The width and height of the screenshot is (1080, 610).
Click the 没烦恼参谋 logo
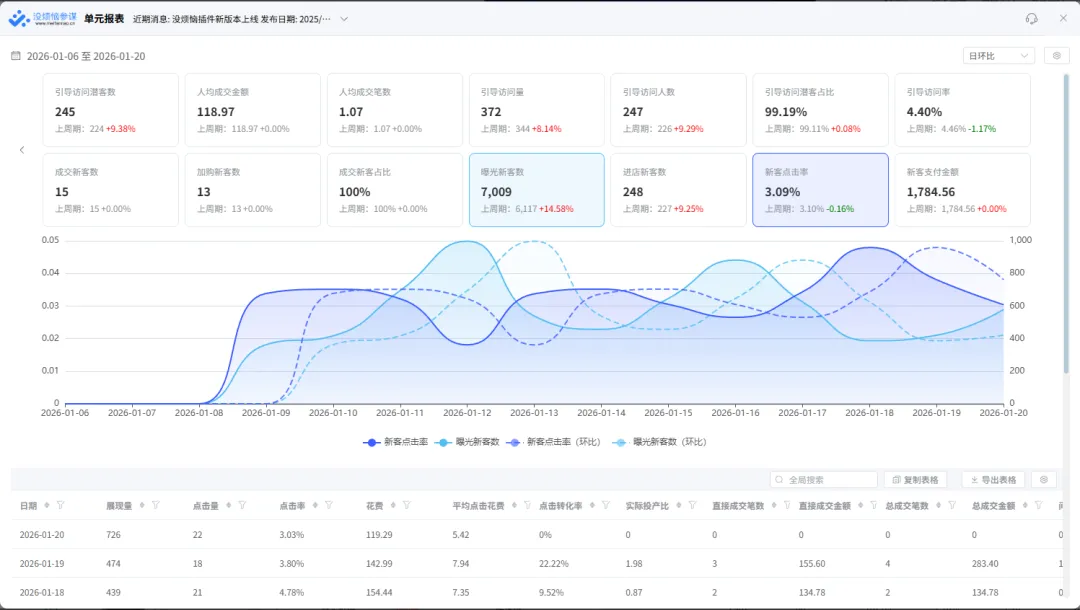(x=43, y=19)
